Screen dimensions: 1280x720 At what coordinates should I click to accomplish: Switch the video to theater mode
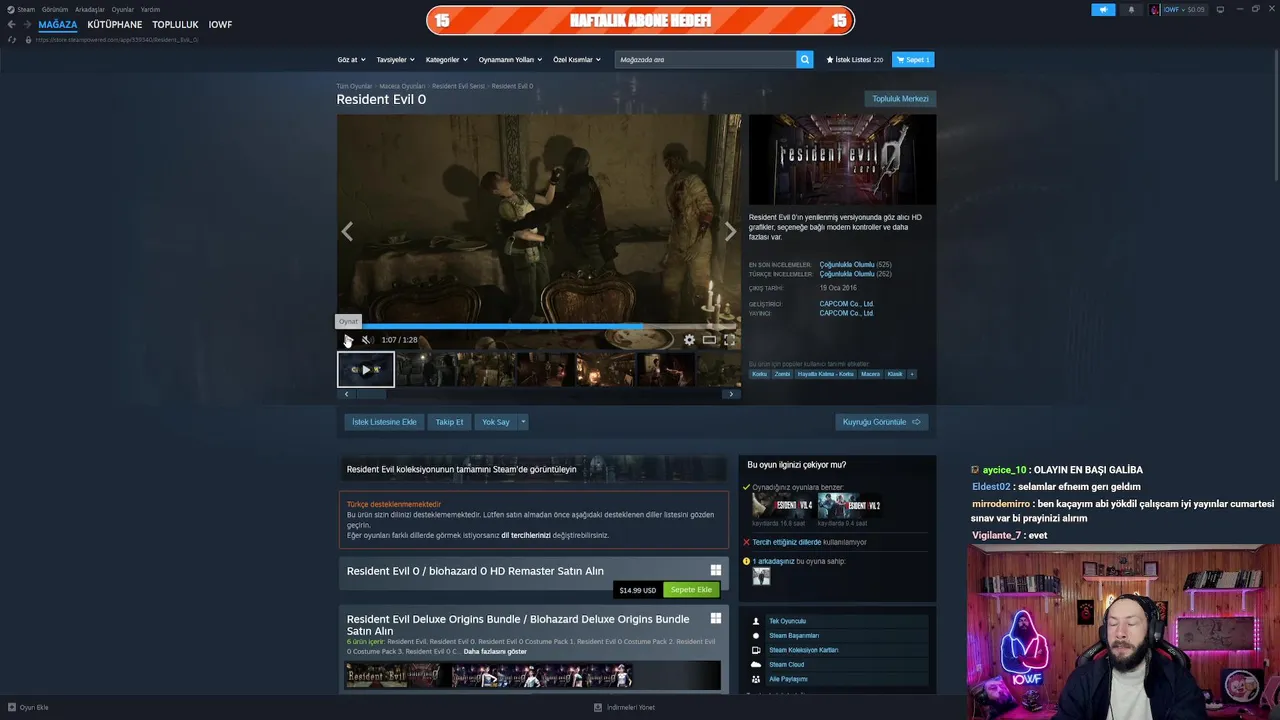709,340
